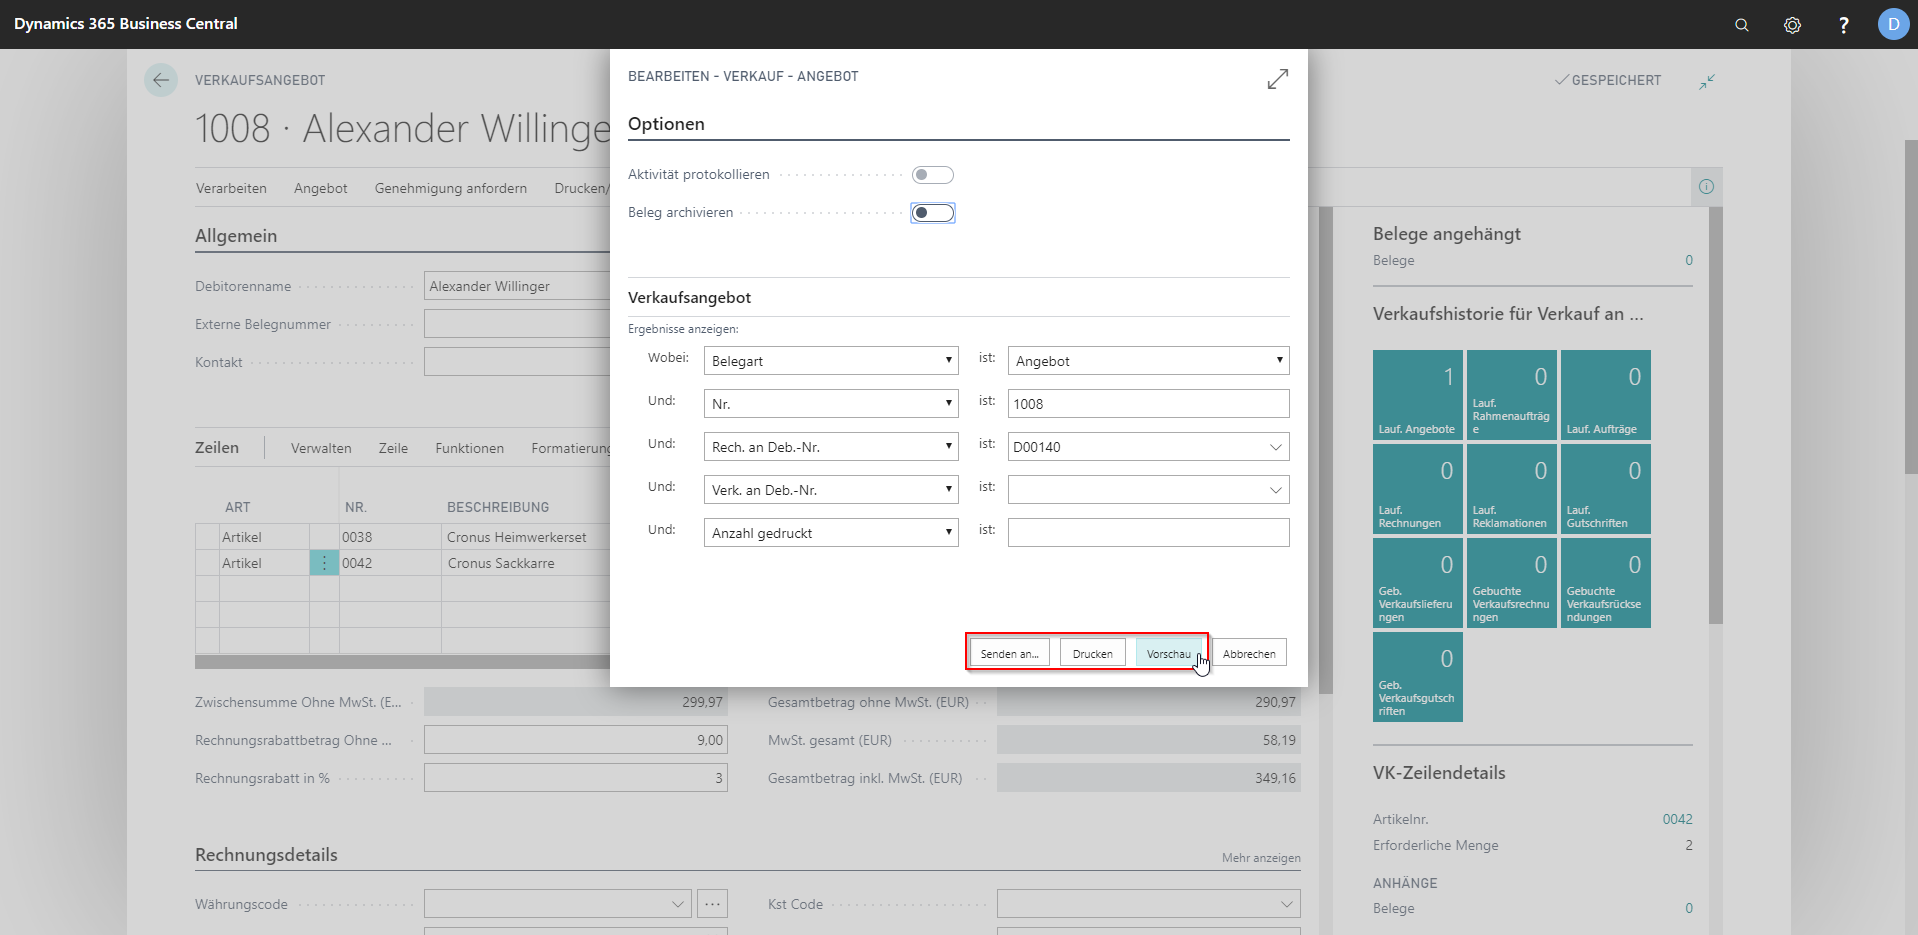Click the Drucken button
The image size is (1918, 935).
click(x=1092, y=654)
